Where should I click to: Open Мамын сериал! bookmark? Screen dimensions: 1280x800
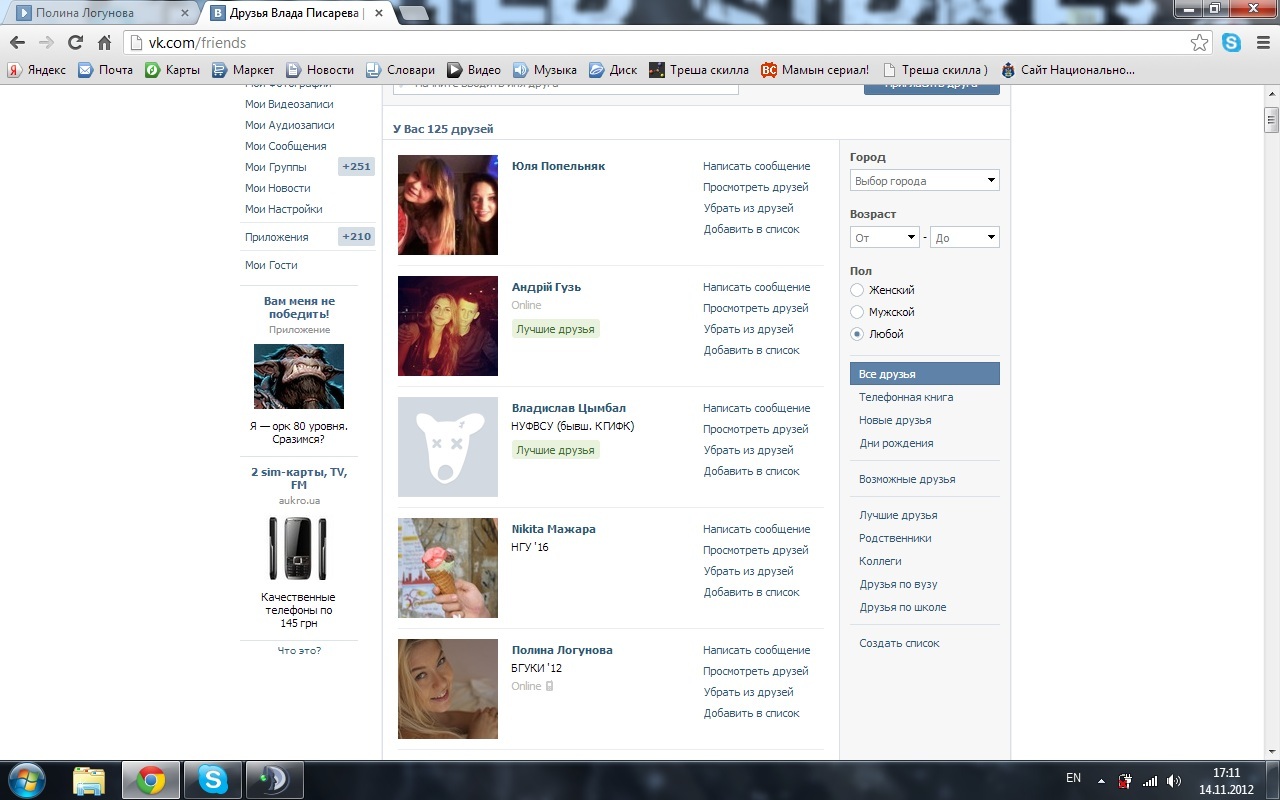pyautogui.click(x=815, y=70)
